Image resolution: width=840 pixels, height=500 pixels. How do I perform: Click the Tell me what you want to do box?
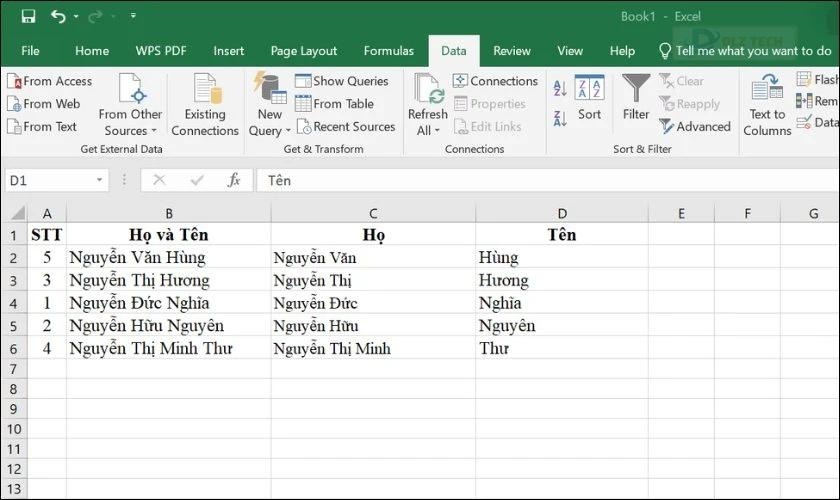click(745, 51)
